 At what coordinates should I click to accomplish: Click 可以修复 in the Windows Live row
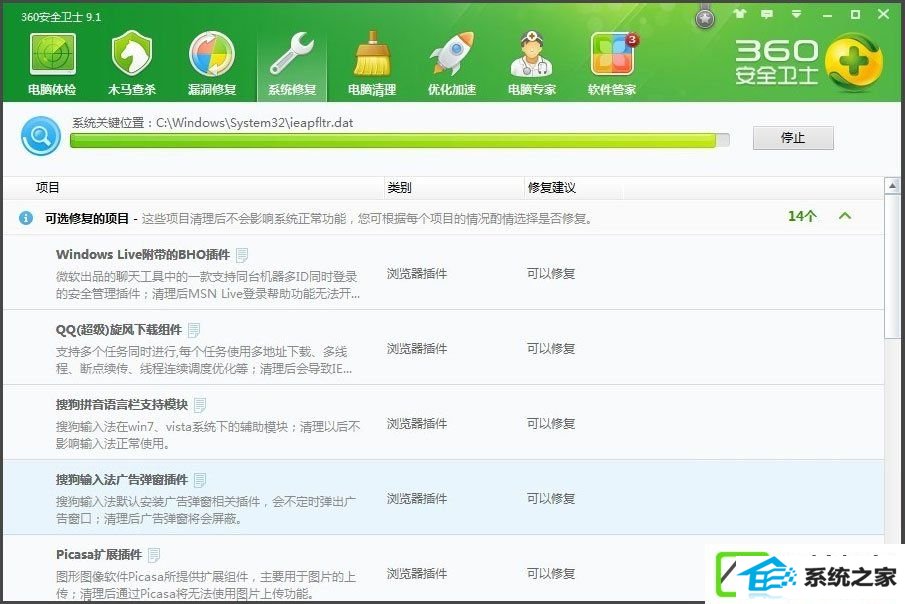click(551, 274)
